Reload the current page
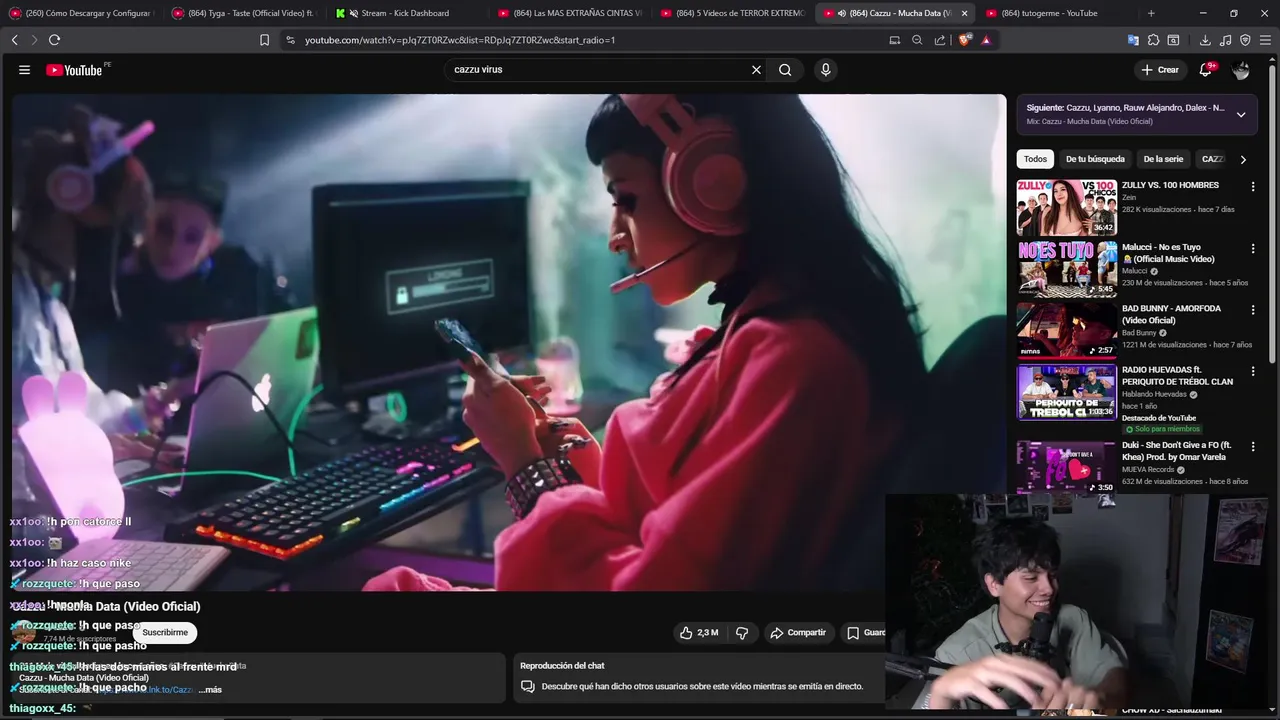 coord(54,40)
